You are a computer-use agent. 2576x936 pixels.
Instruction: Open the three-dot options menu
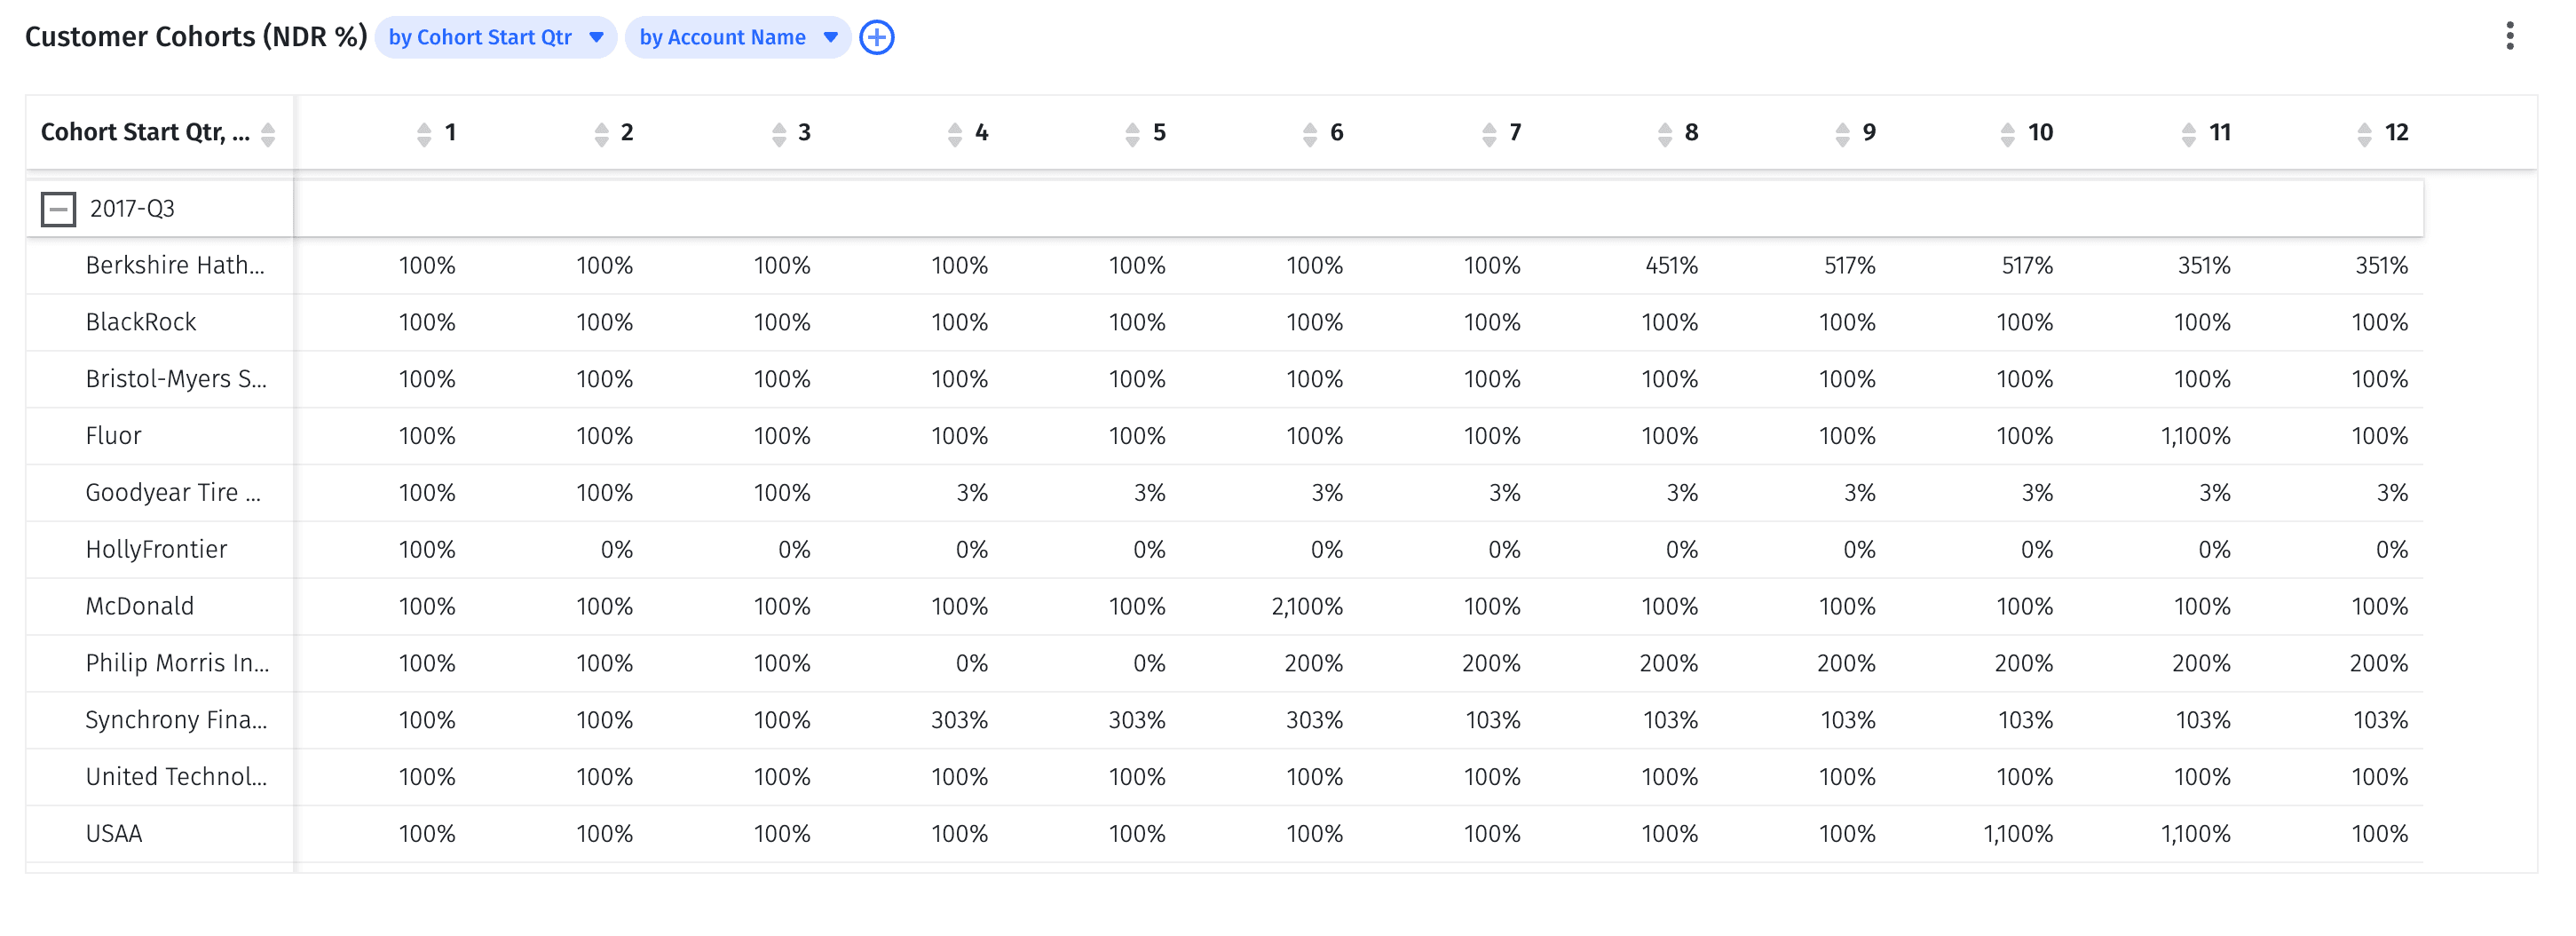point(2512,34)
